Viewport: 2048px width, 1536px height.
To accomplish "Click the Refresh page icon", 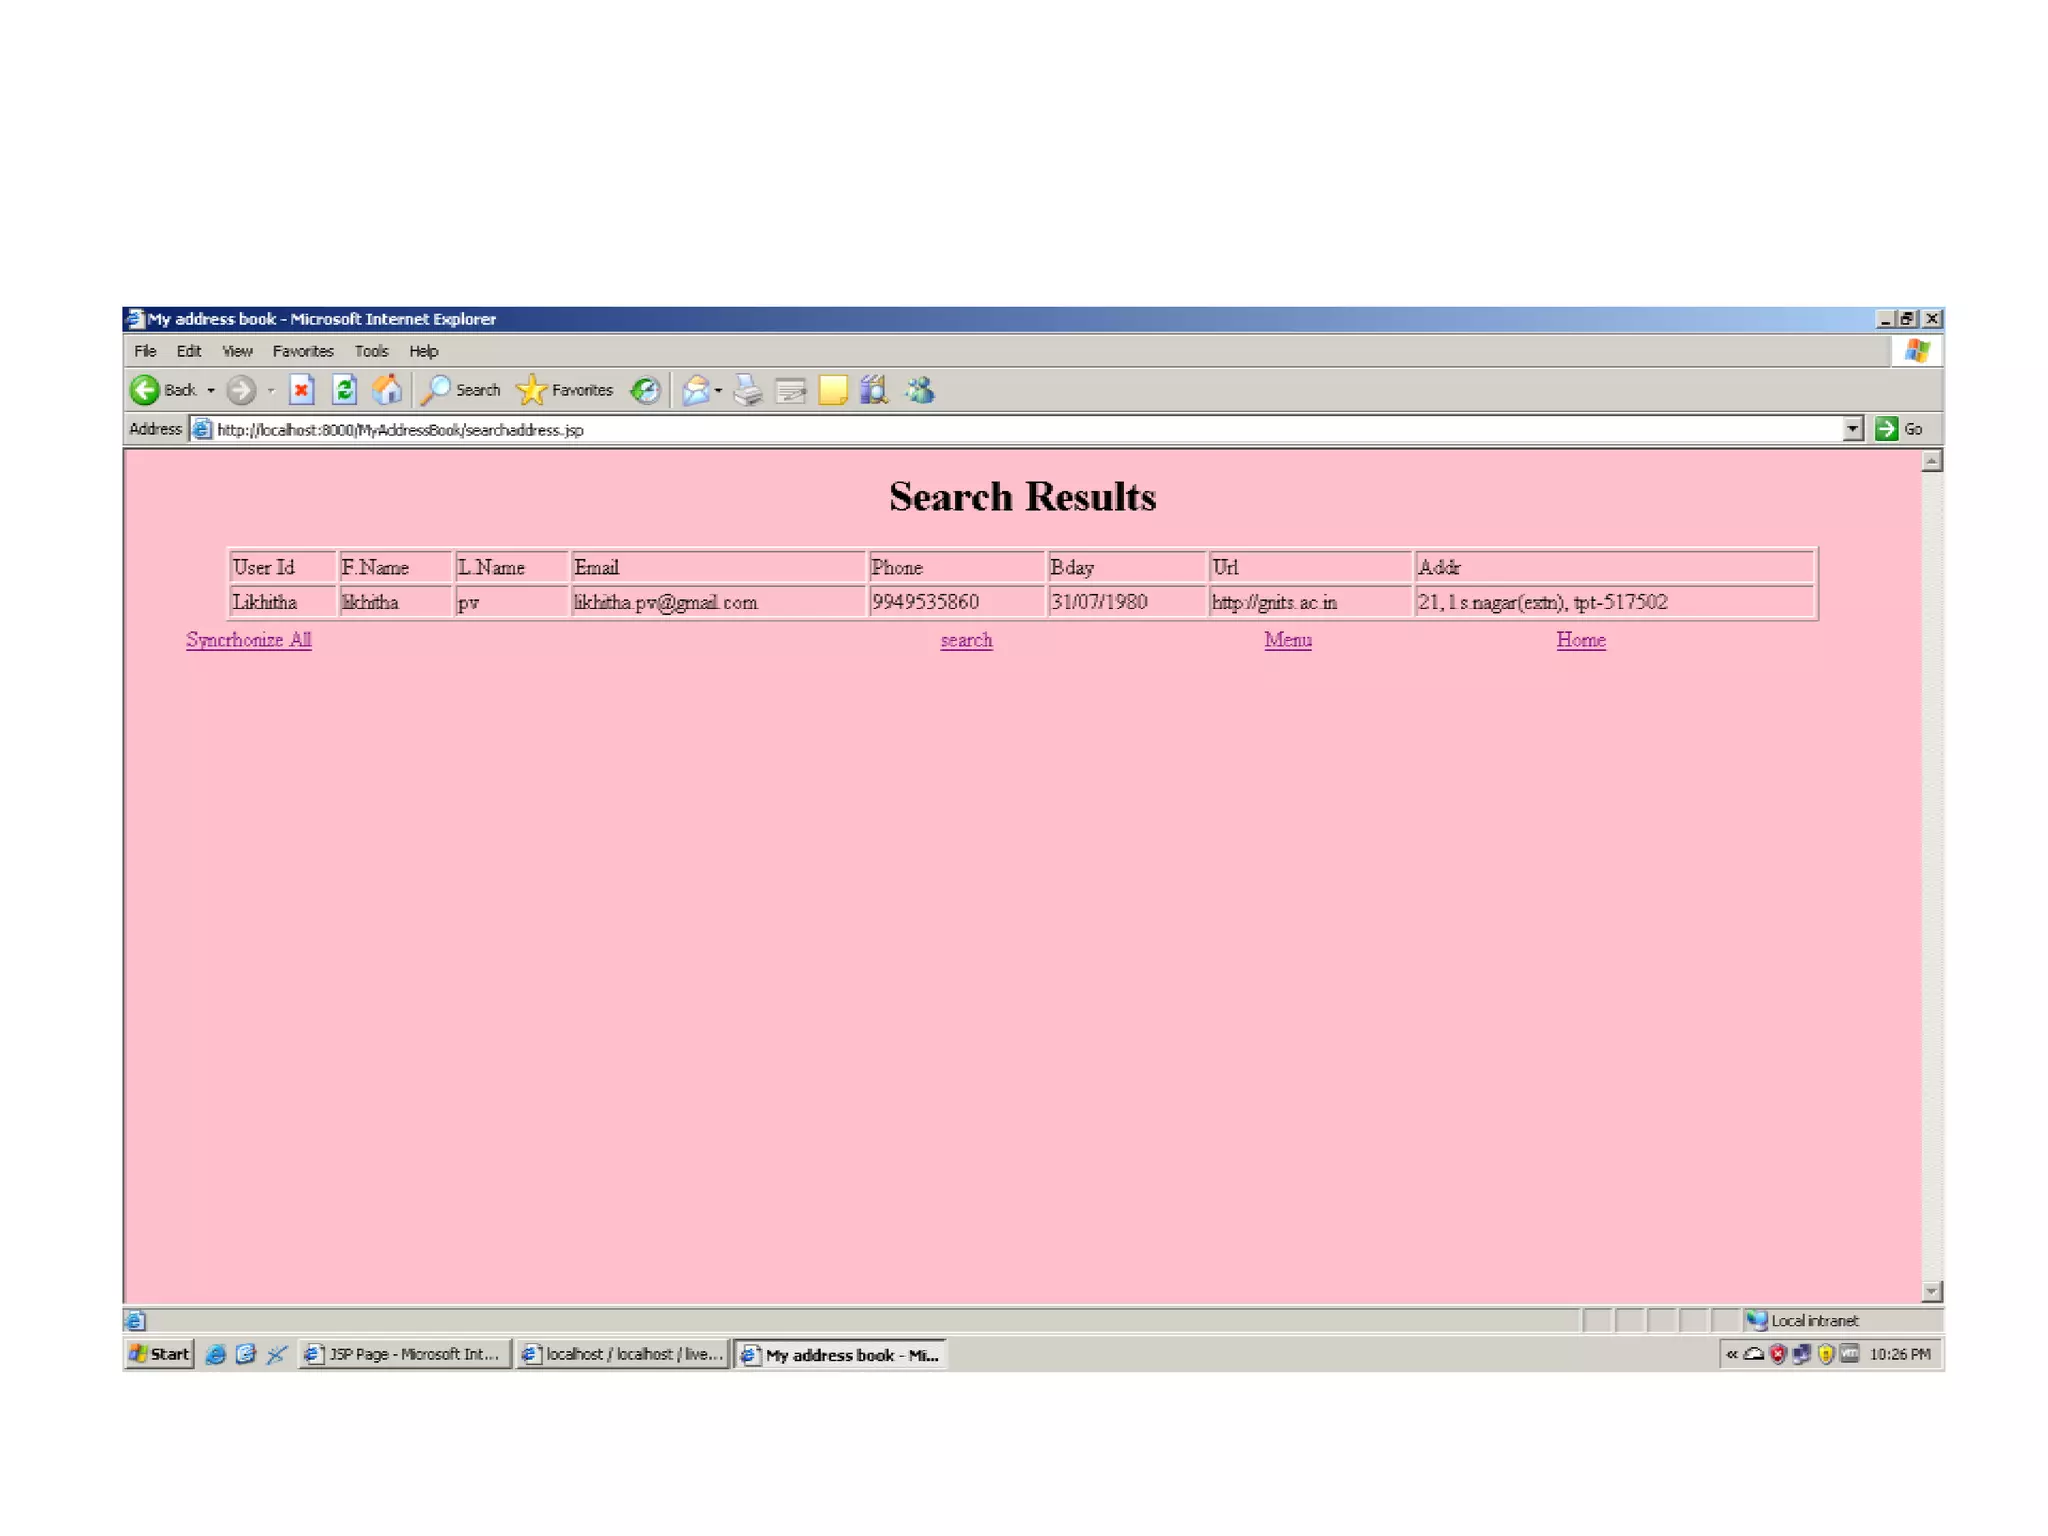I will pos(344,390).
